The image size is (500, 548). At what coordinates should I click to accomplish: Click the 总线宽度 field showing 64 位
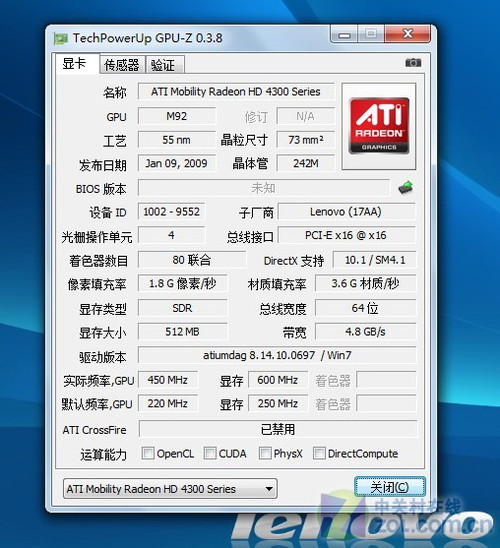point(365,308)
